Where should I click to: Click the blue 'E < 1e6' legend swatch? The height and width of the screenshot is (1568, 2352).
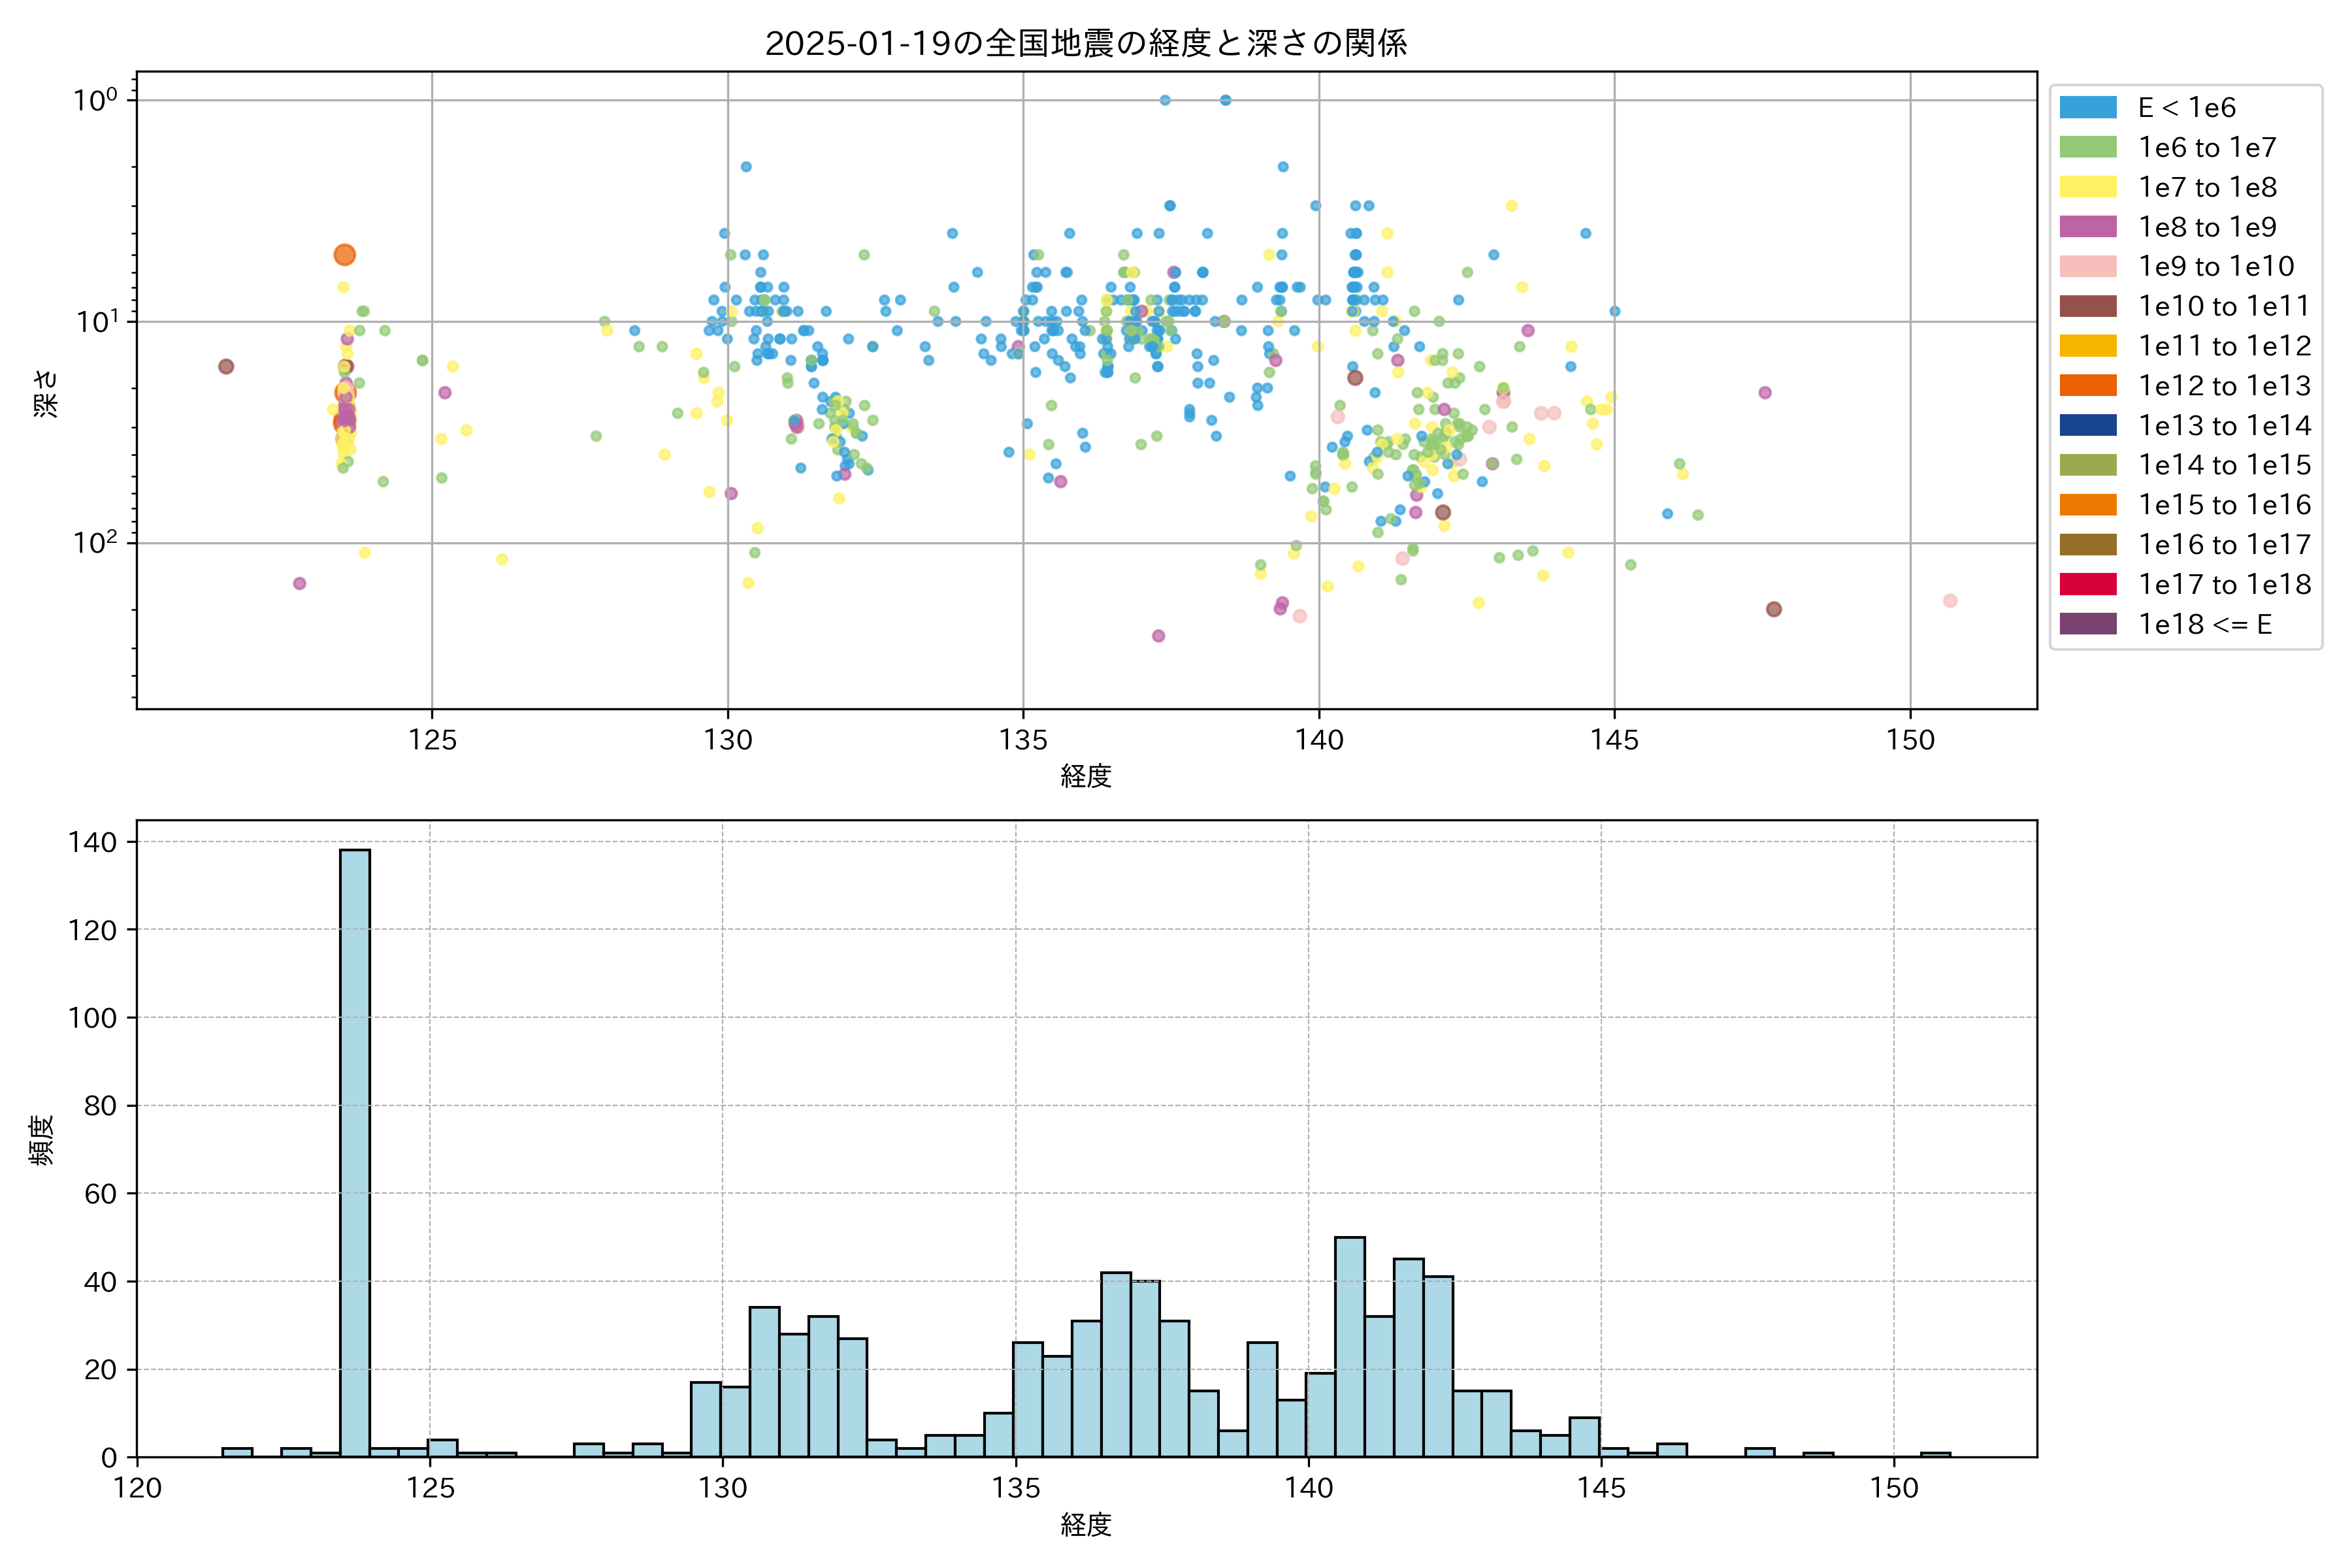point(2087,107)
